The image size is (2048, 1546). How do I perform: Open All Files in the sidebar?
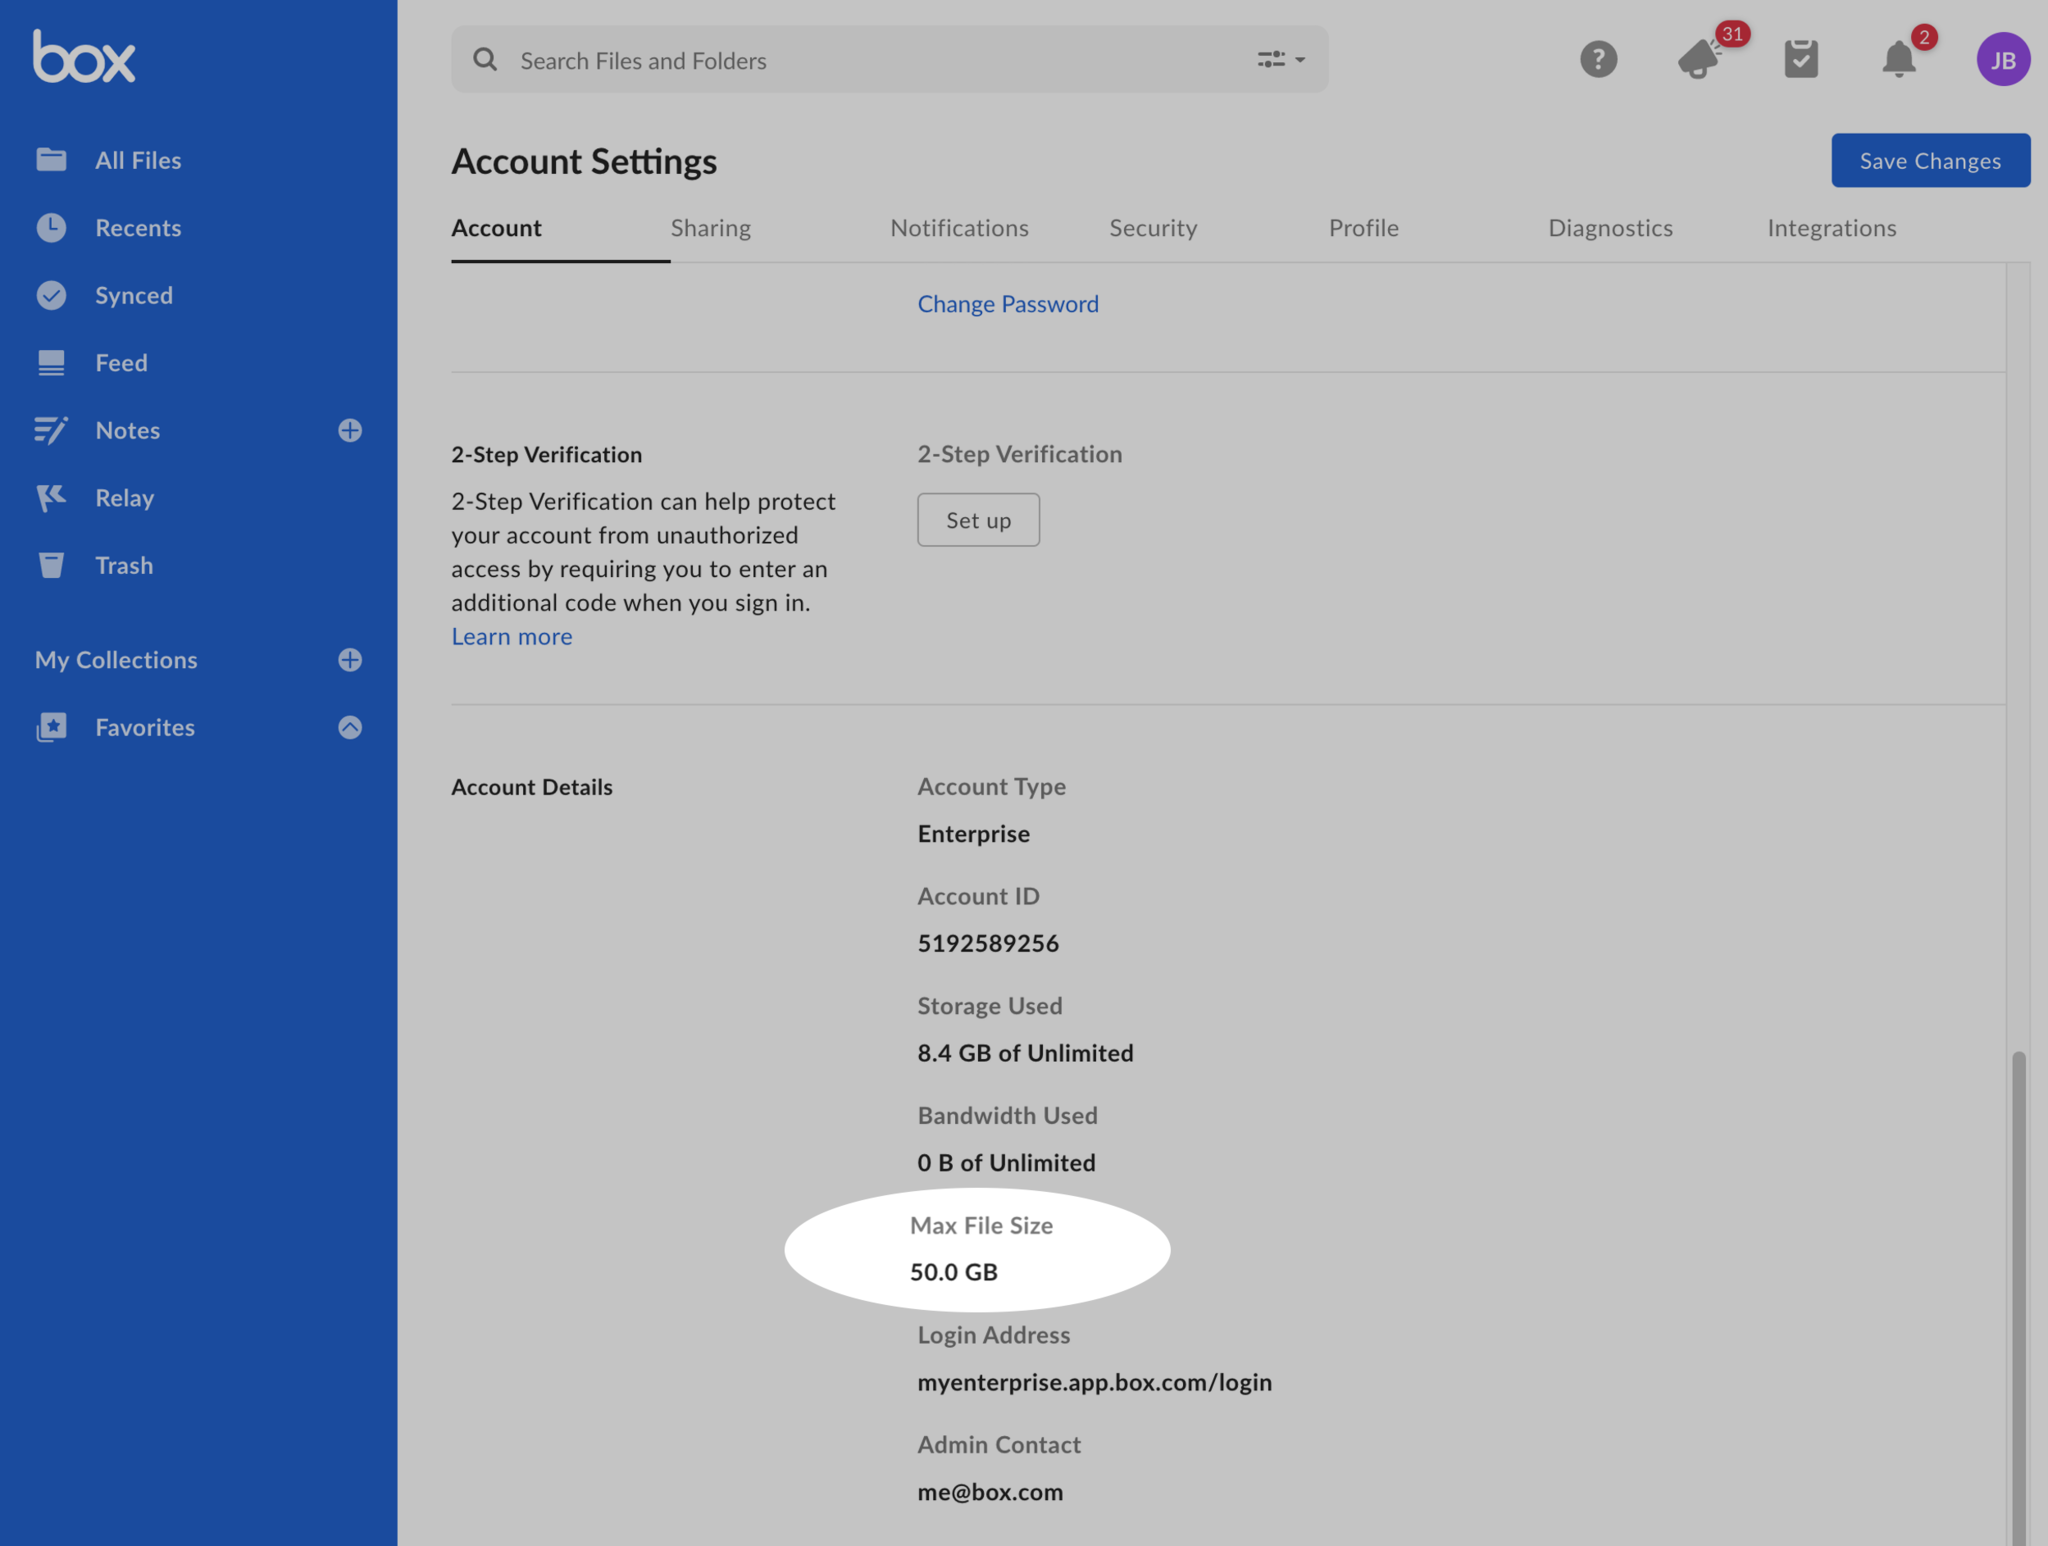(x=137, y=160)
